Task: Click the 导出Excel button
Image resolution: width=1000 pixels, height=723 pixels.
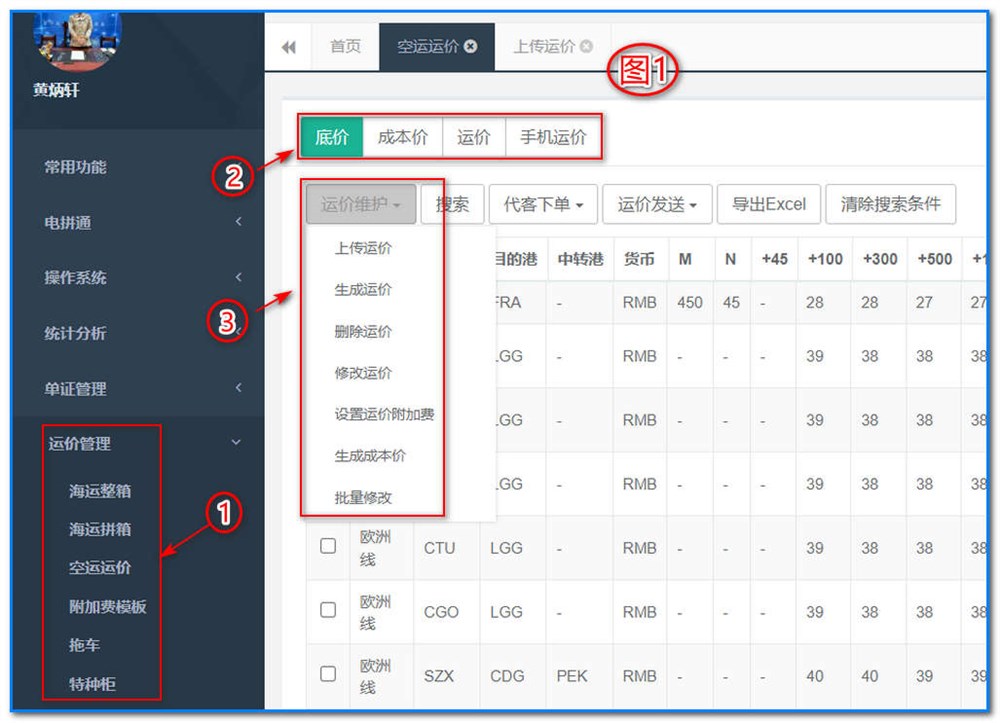Action: 769,205
